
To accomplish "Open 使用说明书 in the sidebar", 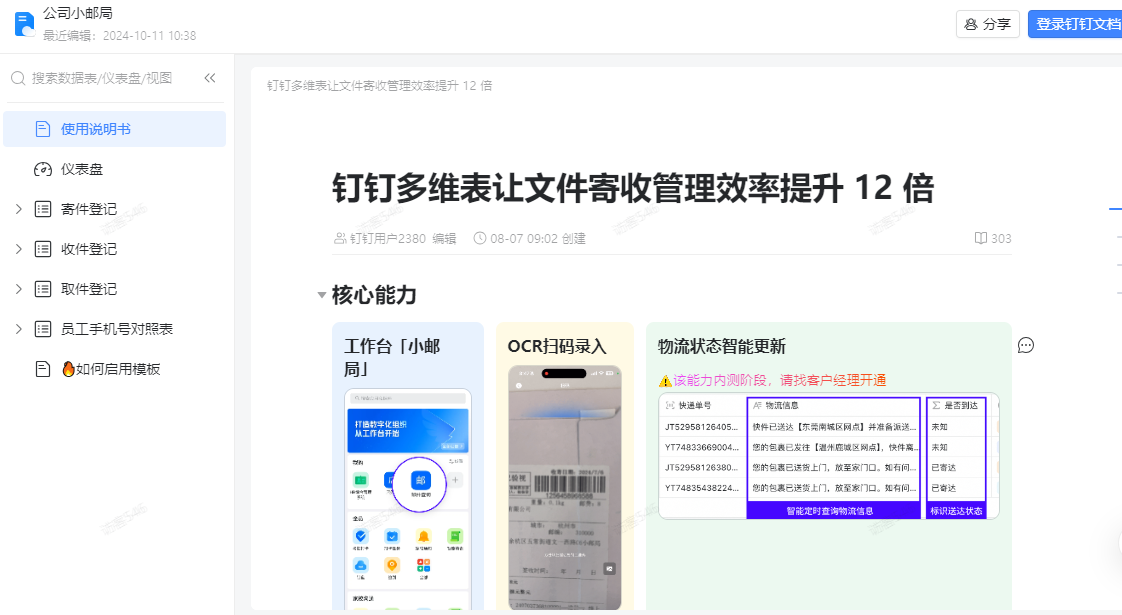I will point(114,129).
